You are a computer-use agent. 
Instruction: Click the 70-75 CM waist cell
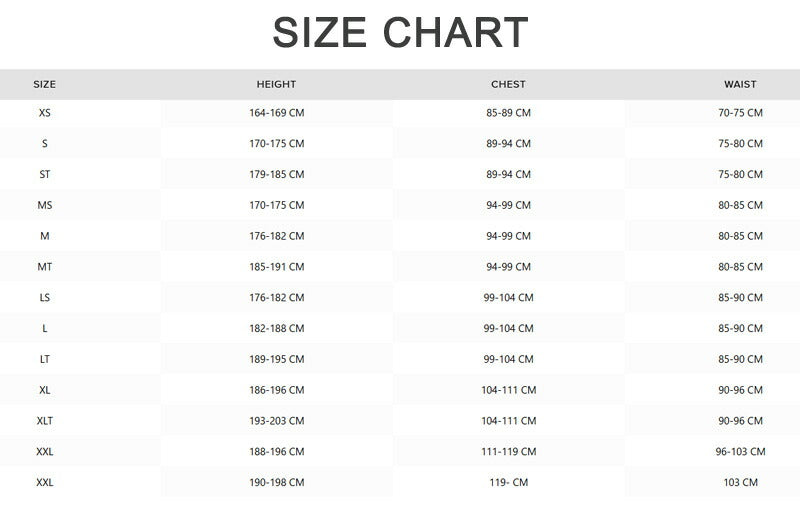[x=740, y=113]
